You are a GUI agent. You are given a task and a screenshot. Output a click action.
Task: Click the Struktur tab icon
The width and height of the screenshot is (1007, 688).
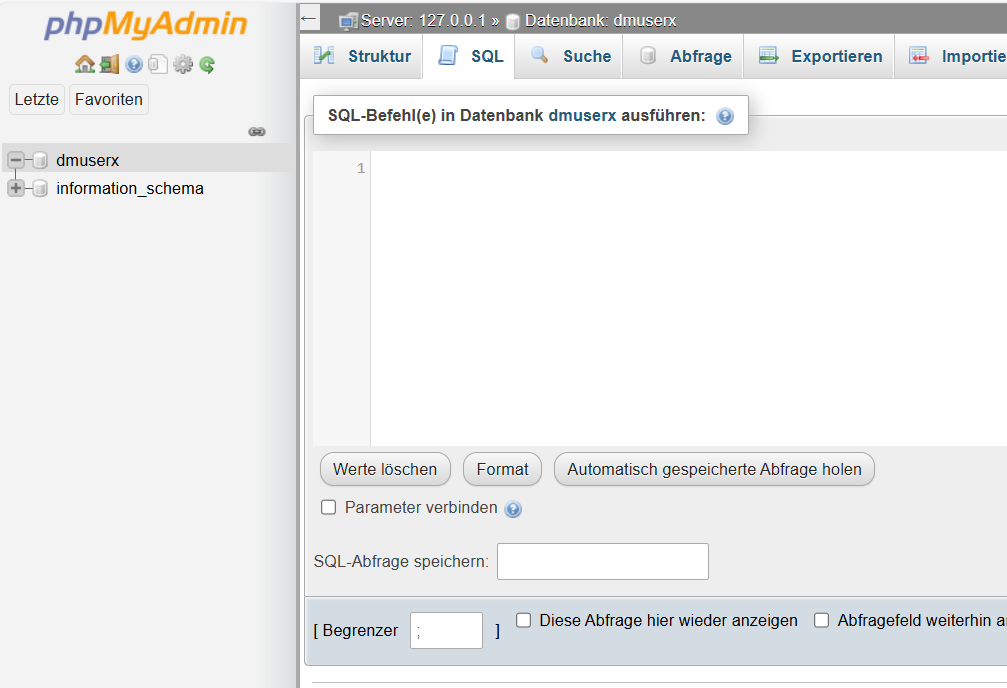pyautogui.click(x=324, y=55)
